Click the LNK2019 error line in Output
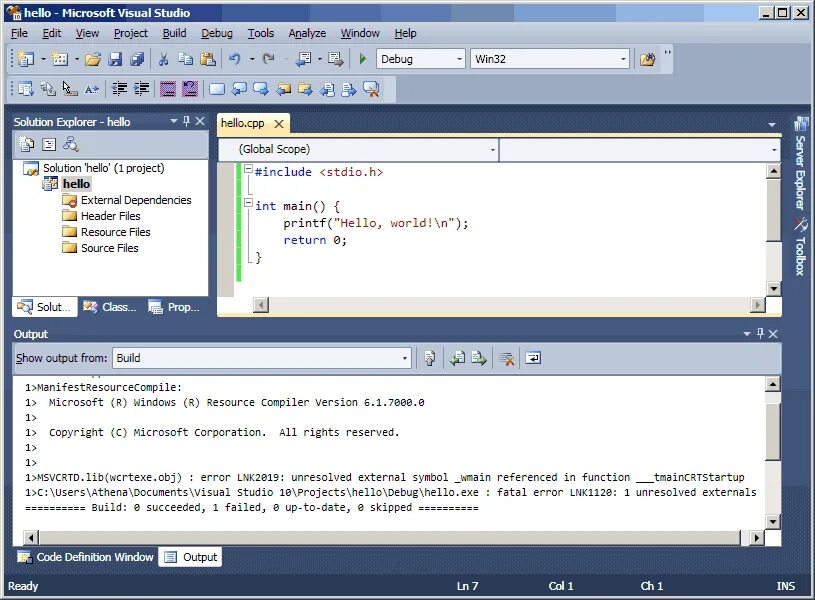The width and height of the screenshot is (815, 600). [385, 477]
